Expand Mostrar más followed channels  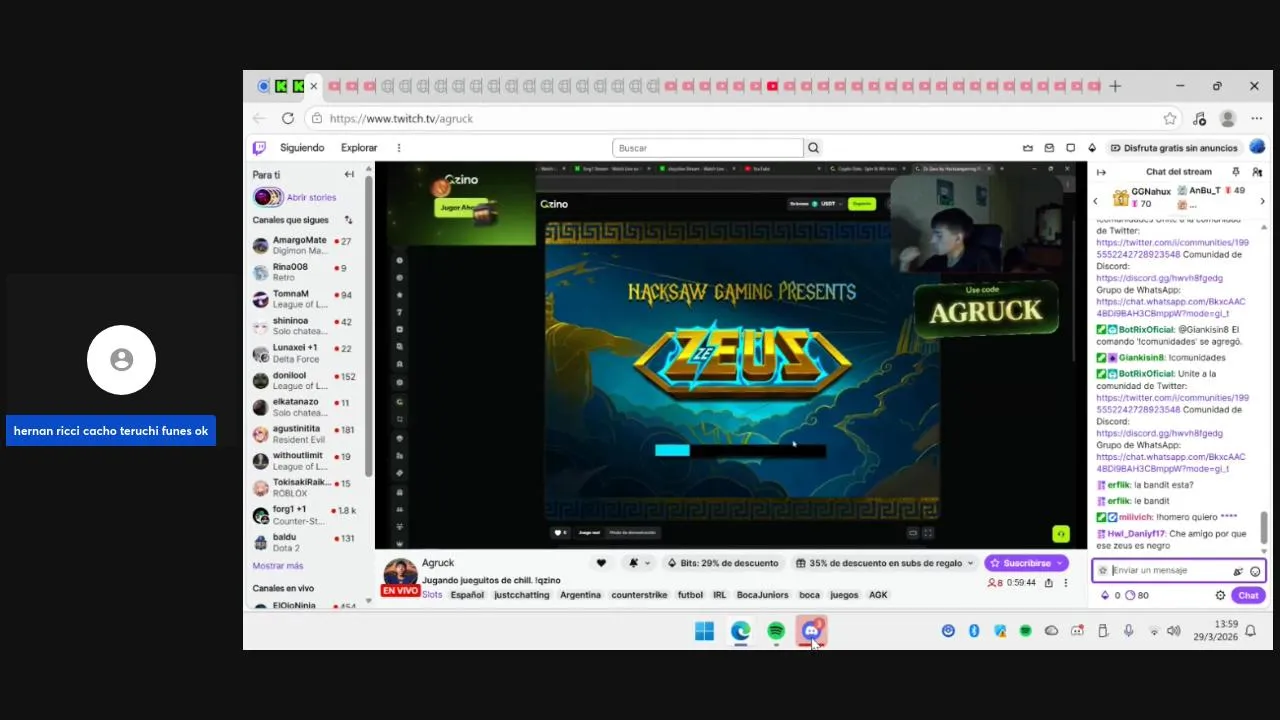[278, 566]
